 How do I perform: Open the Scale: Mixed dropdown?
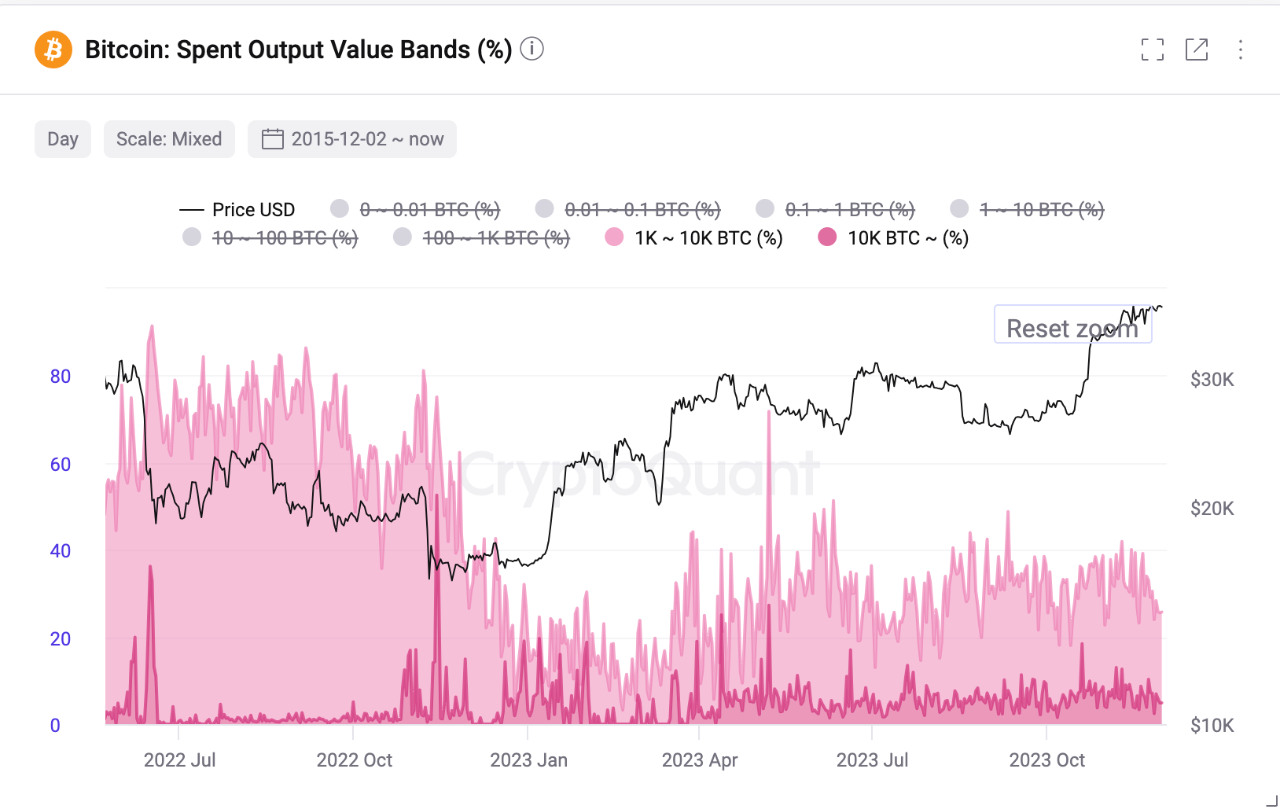click(x=169, y=139)
